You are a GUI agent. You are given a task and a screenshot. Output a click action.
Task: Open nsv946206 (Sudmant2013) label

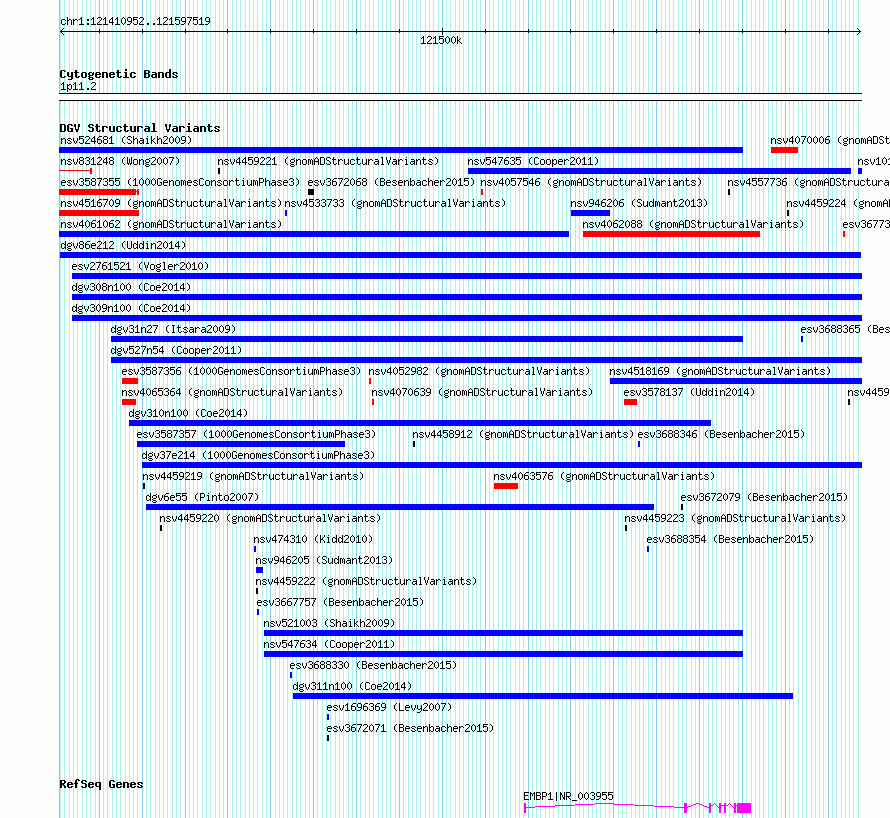point(639,203)
